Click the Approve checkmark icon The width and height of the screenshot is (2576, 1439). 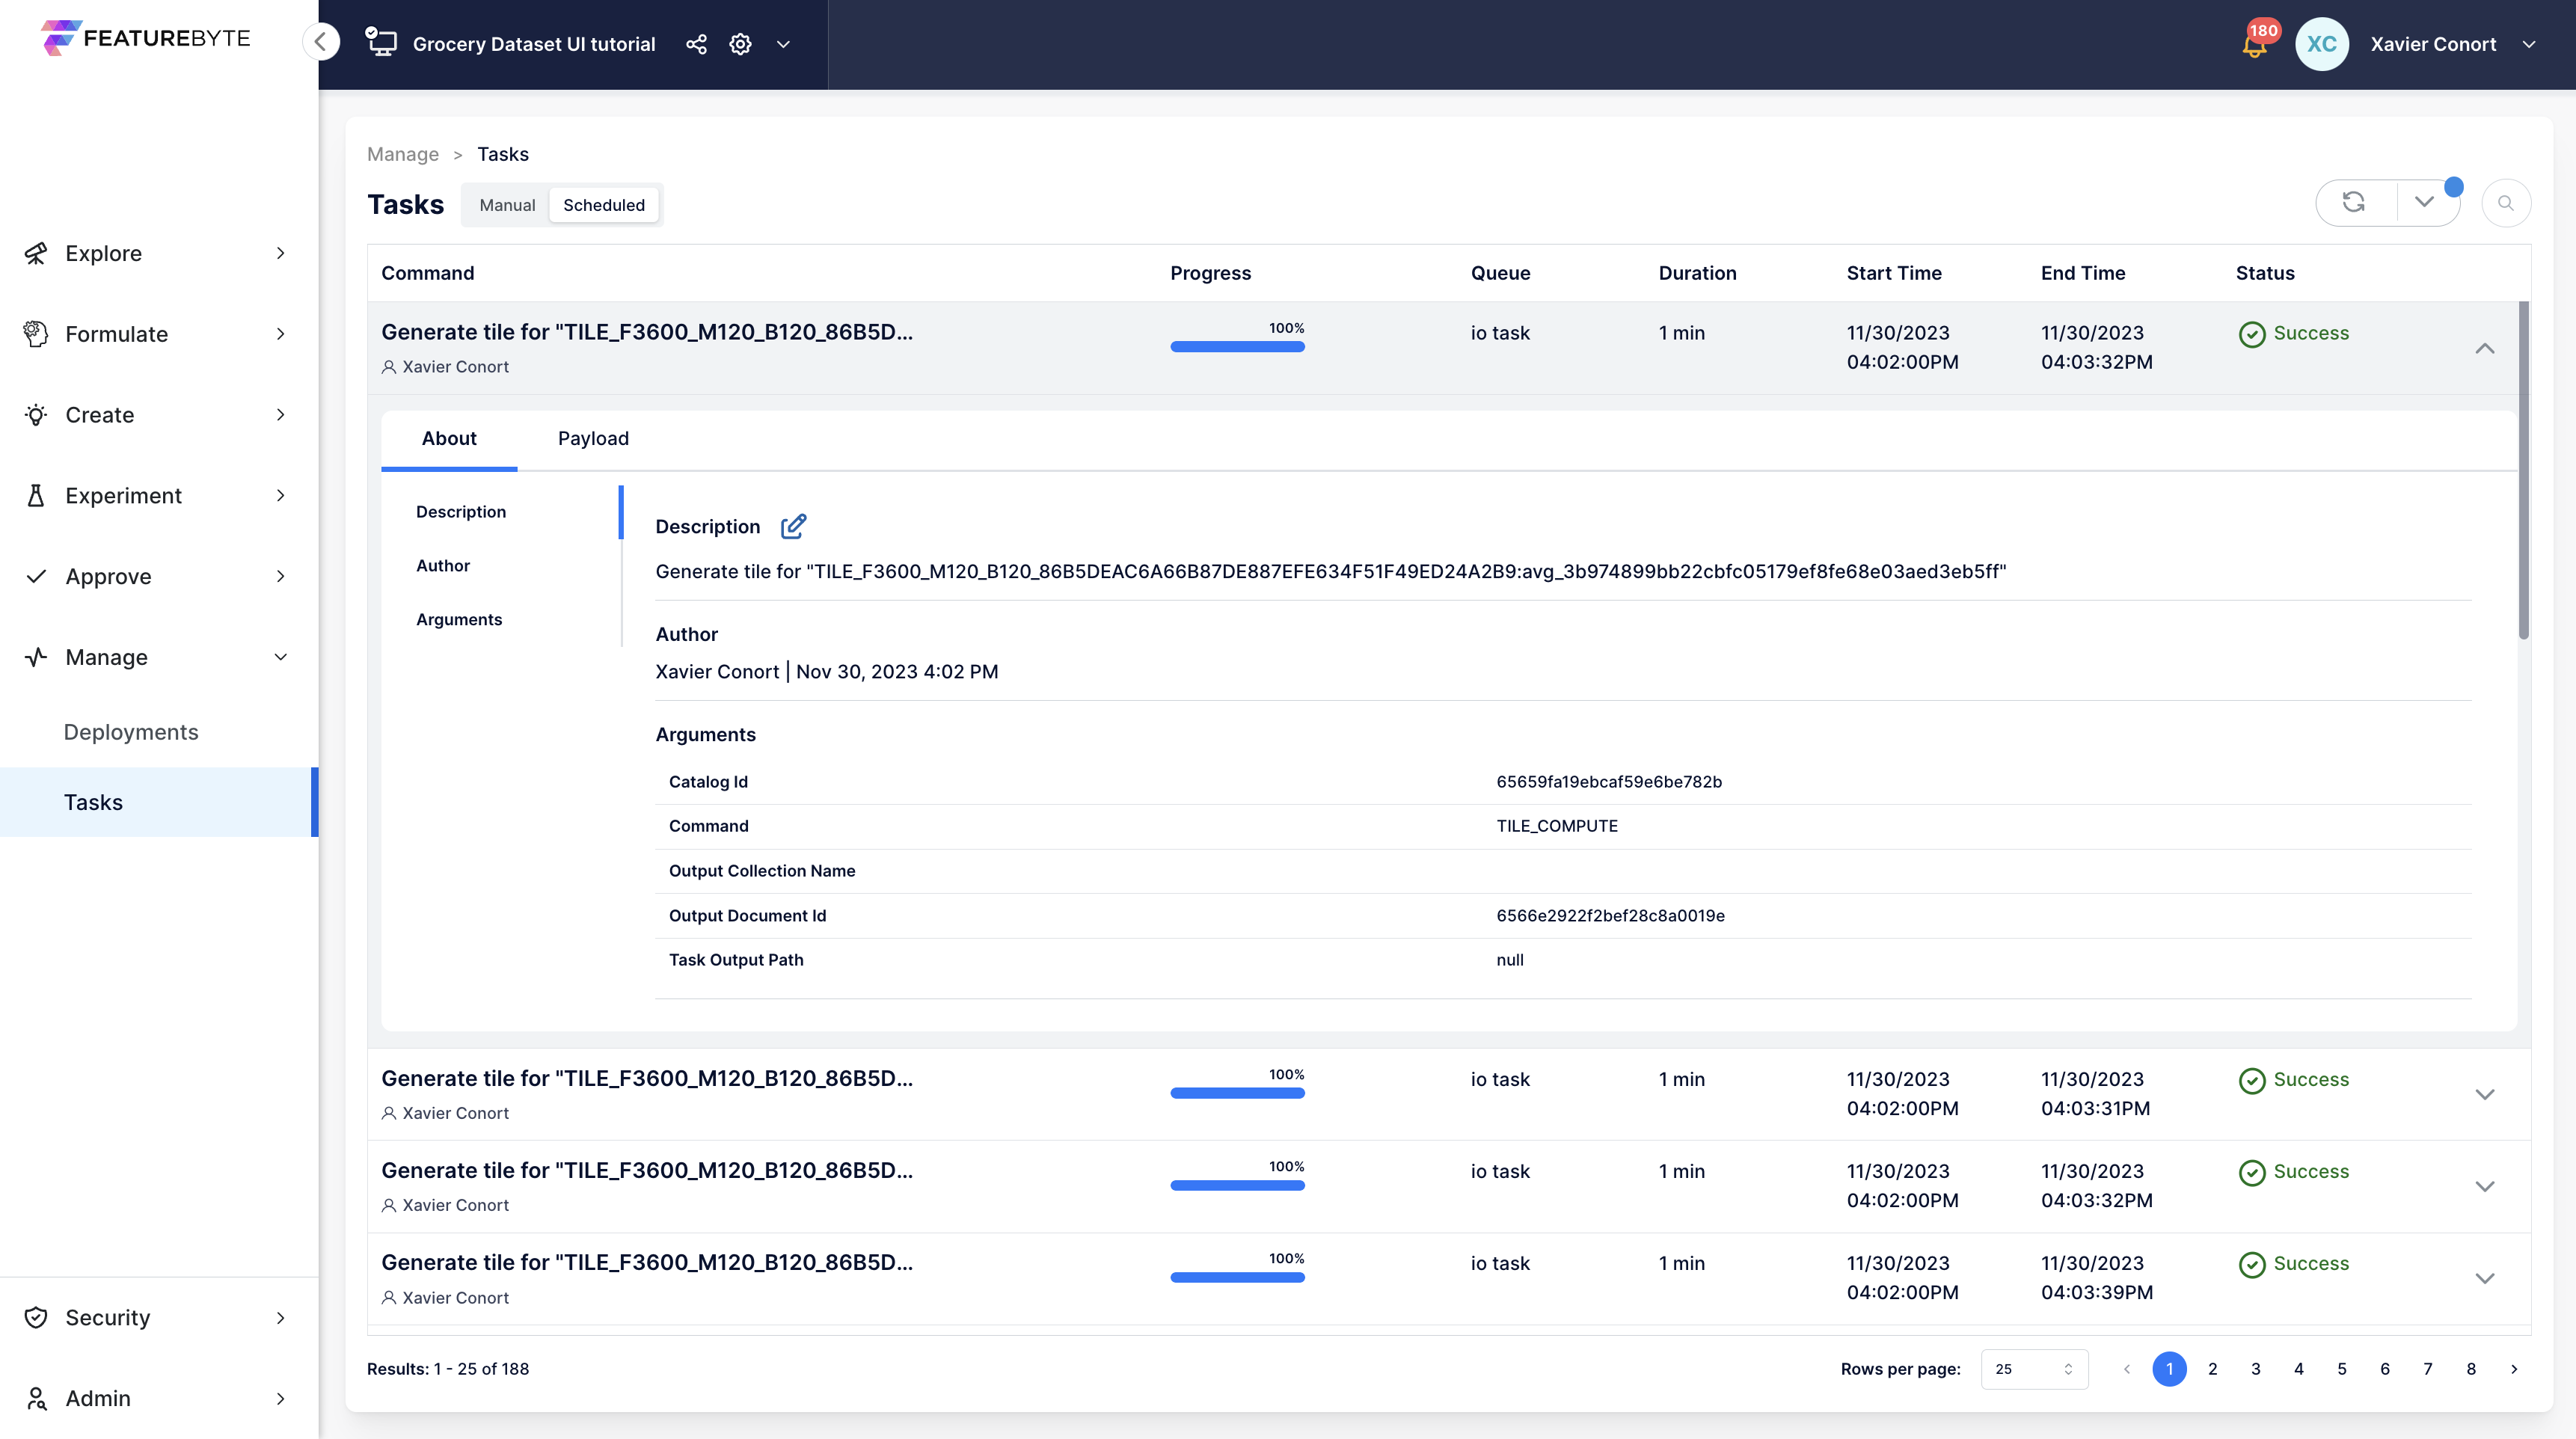click(x=36, y=576)
